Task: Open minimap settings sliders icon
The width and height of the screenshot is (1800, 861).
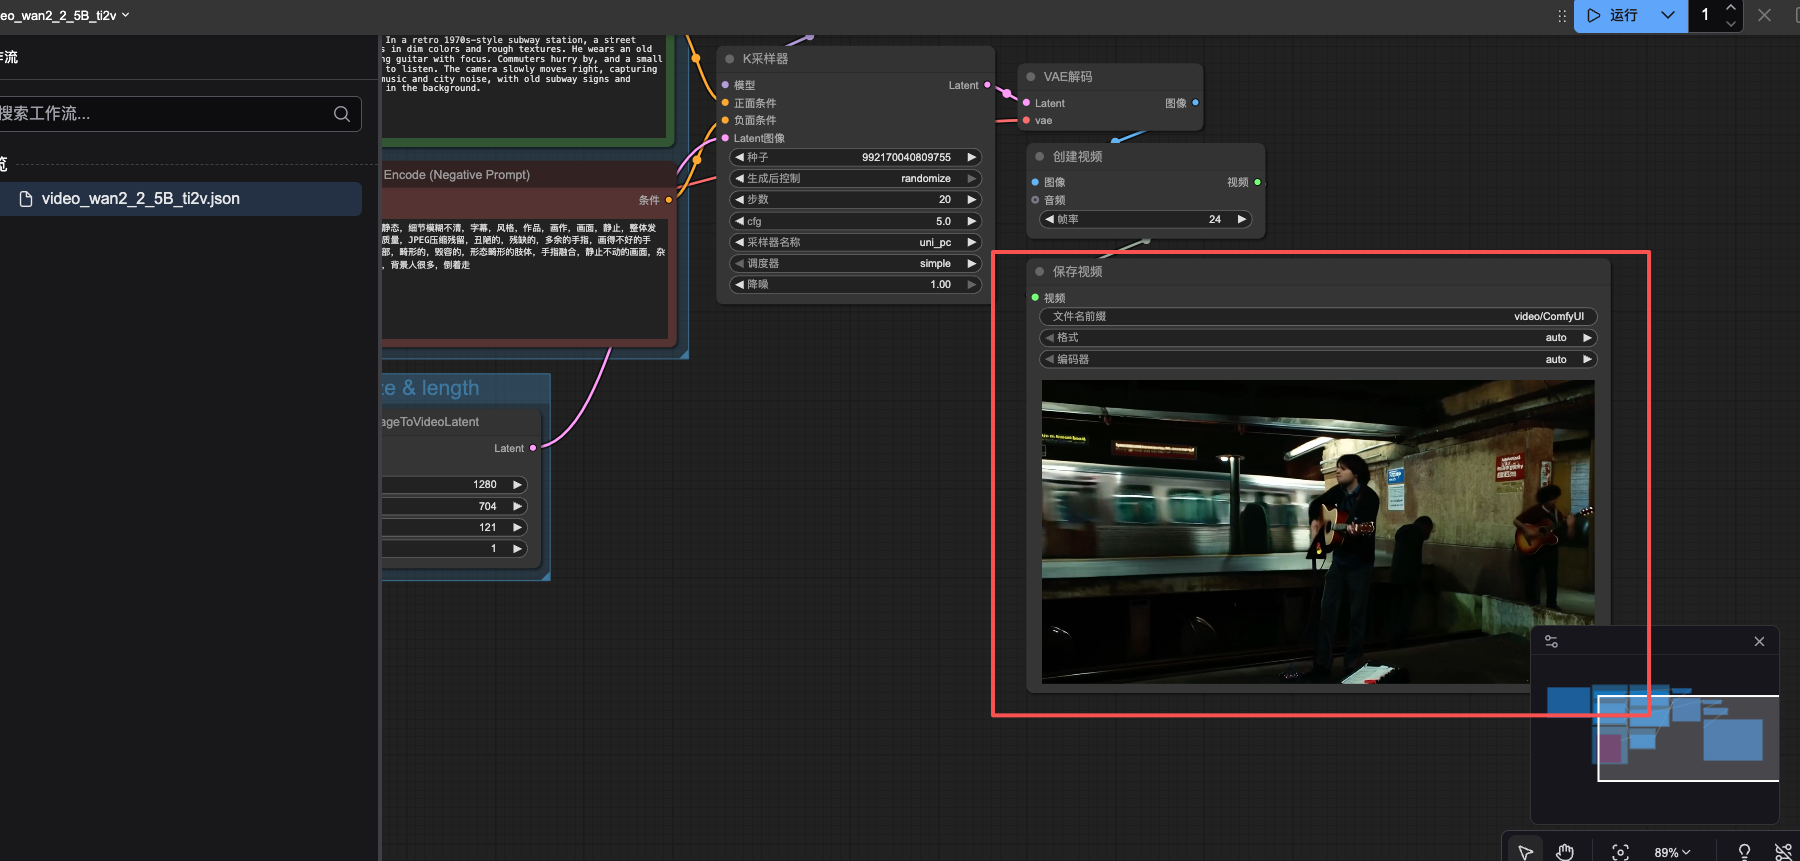Action: 1551,642
